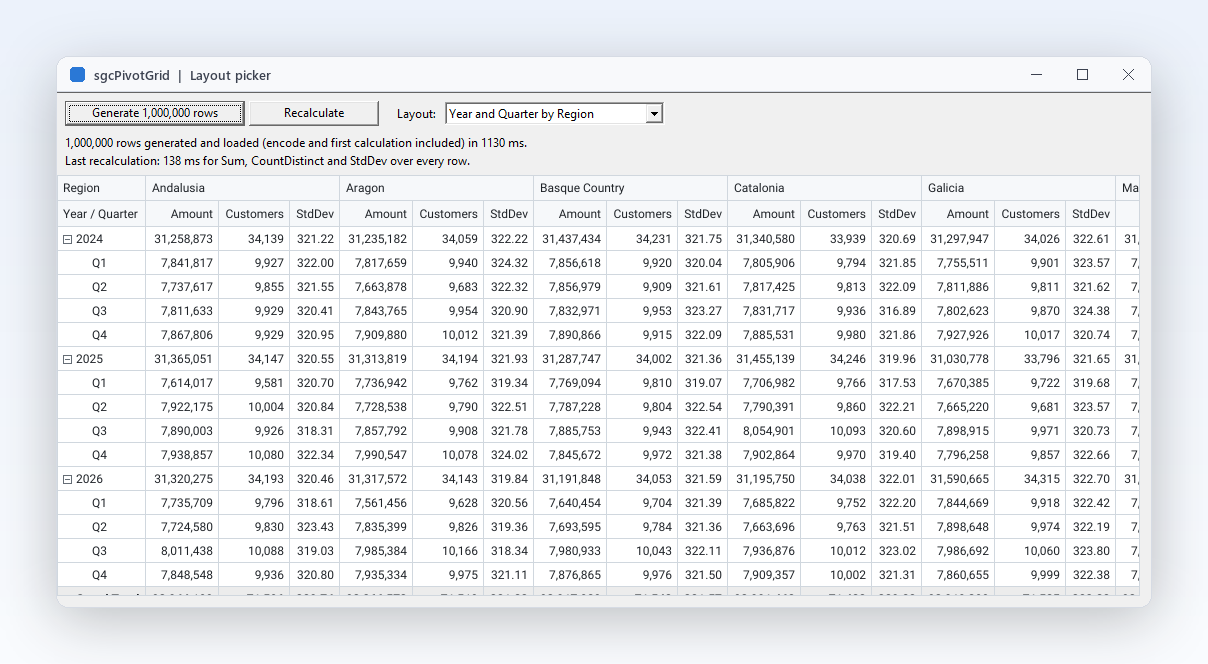Select the Andalusia region header

coord(243,188)
